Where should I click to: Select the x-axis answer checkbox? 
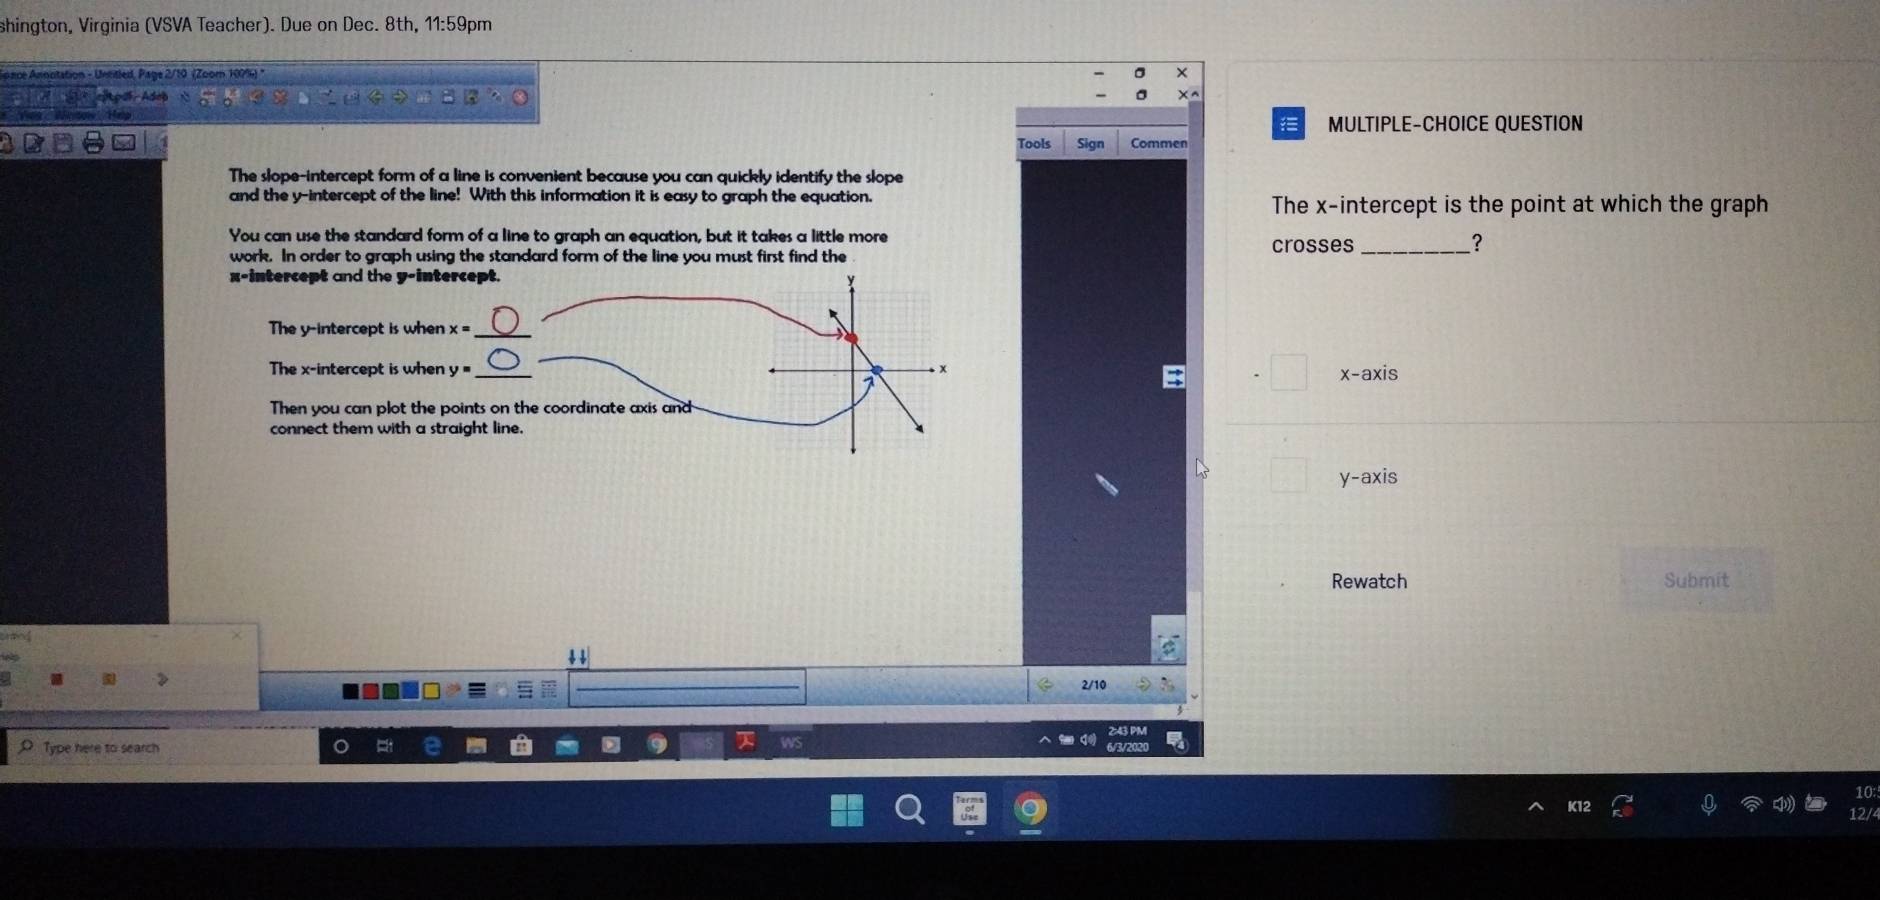pos(1288,372)
